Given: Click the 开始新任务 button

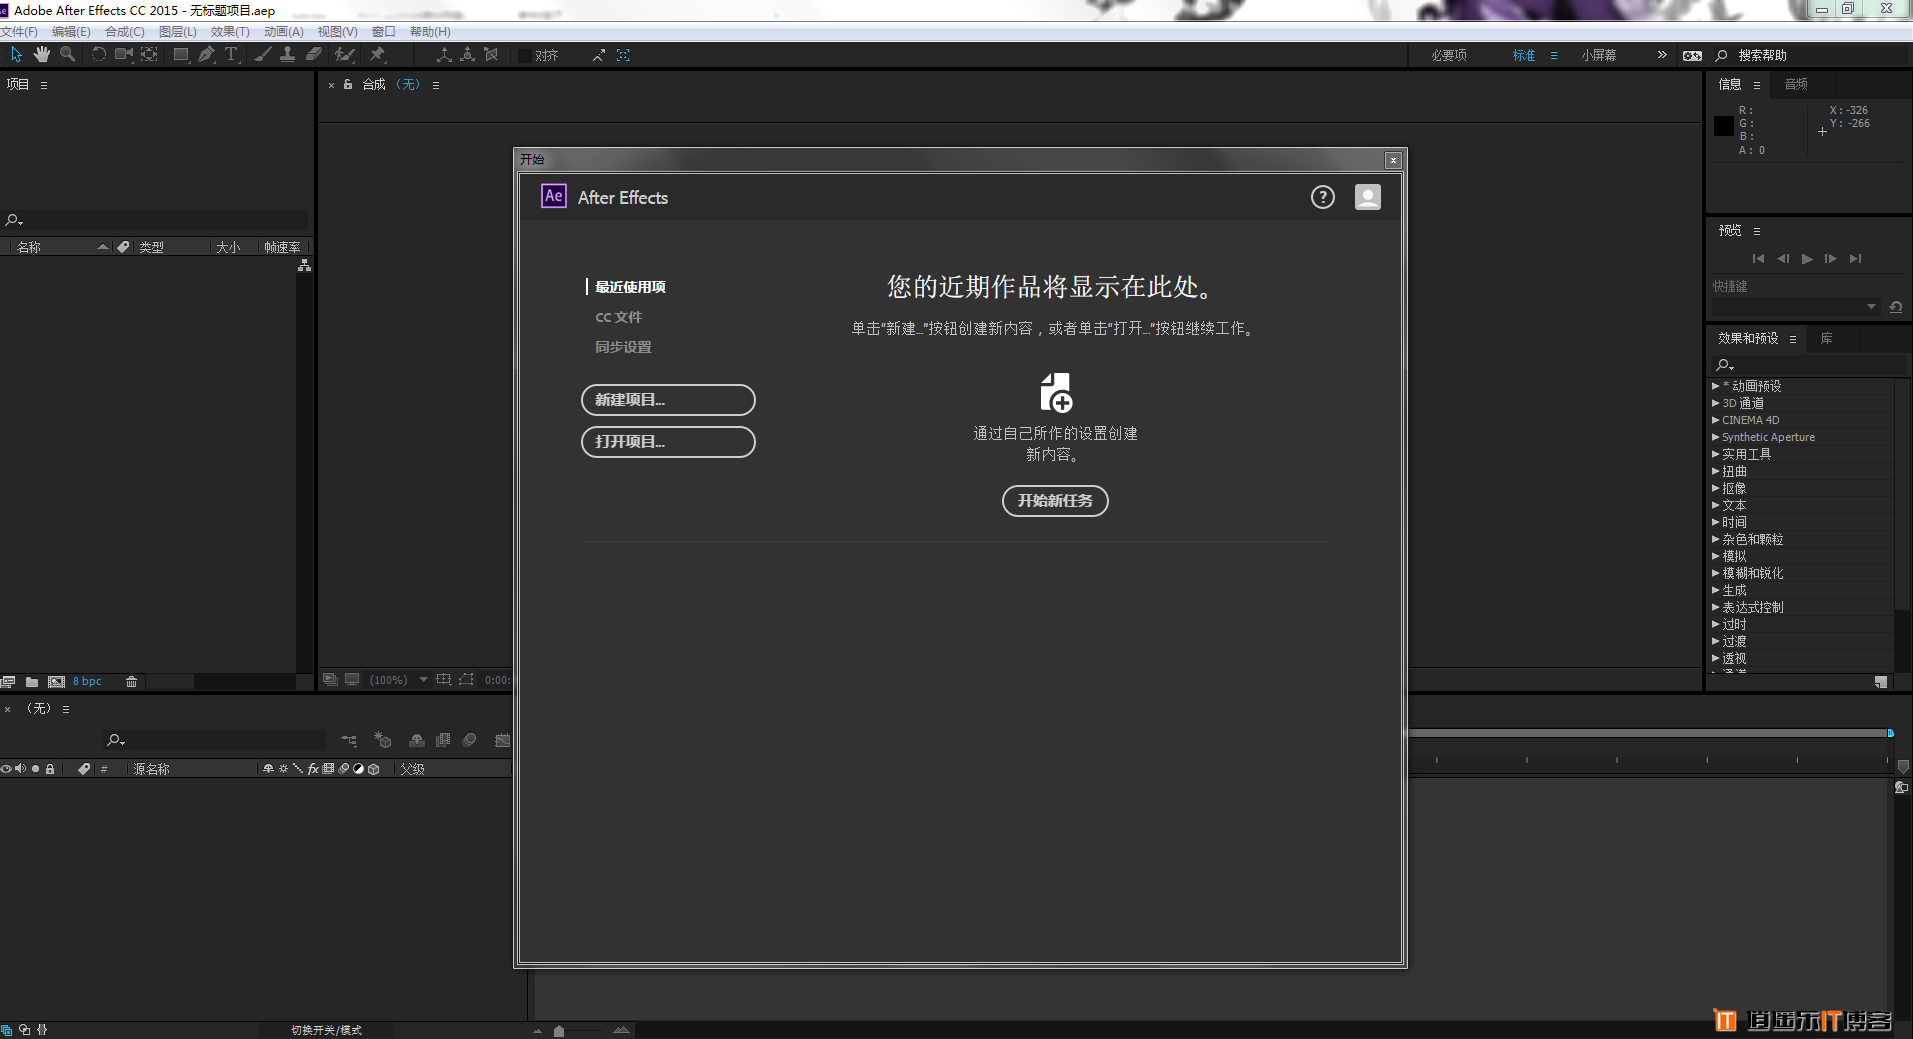Looking at the screenshot, I should click(1055, 501).
